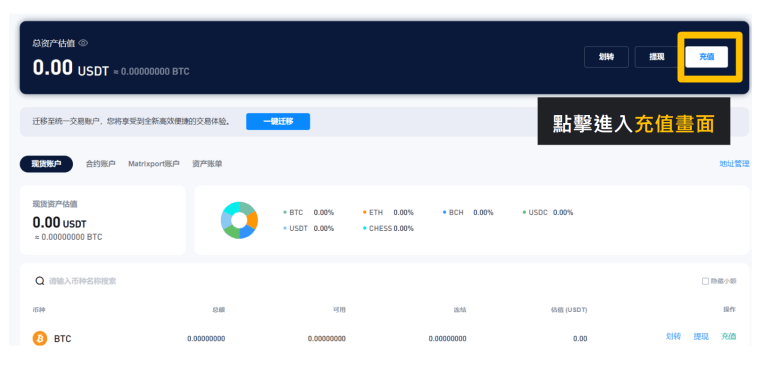Open the 资产账单 tab

tap(207, 164)
